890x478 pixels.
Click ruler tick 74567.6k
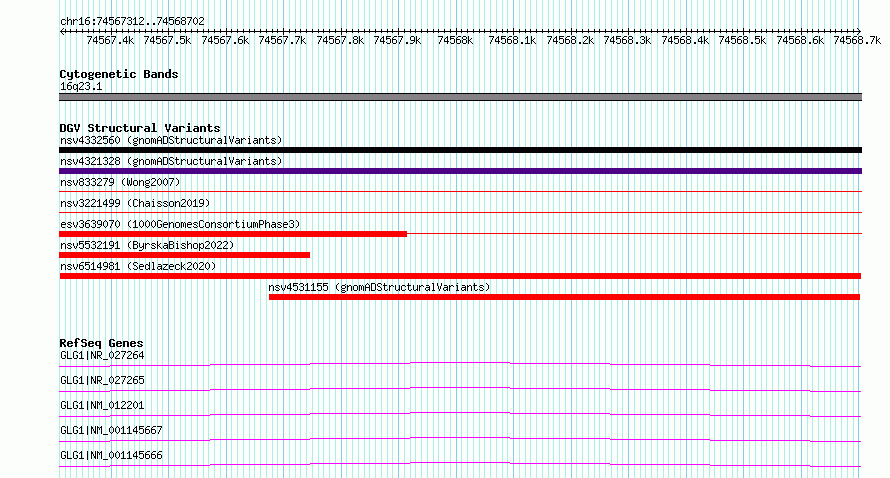[x=225, y=40]
